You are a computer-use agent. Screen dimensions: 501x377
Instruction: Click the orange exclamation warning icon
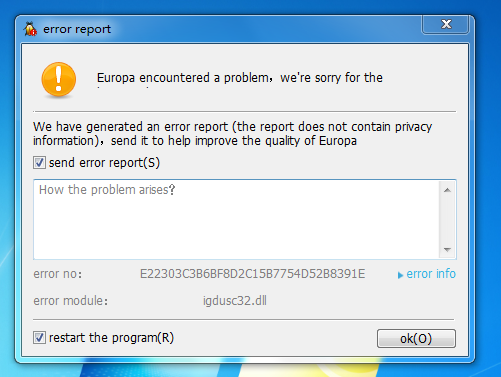pyautogui.click(x=59, y=79)
